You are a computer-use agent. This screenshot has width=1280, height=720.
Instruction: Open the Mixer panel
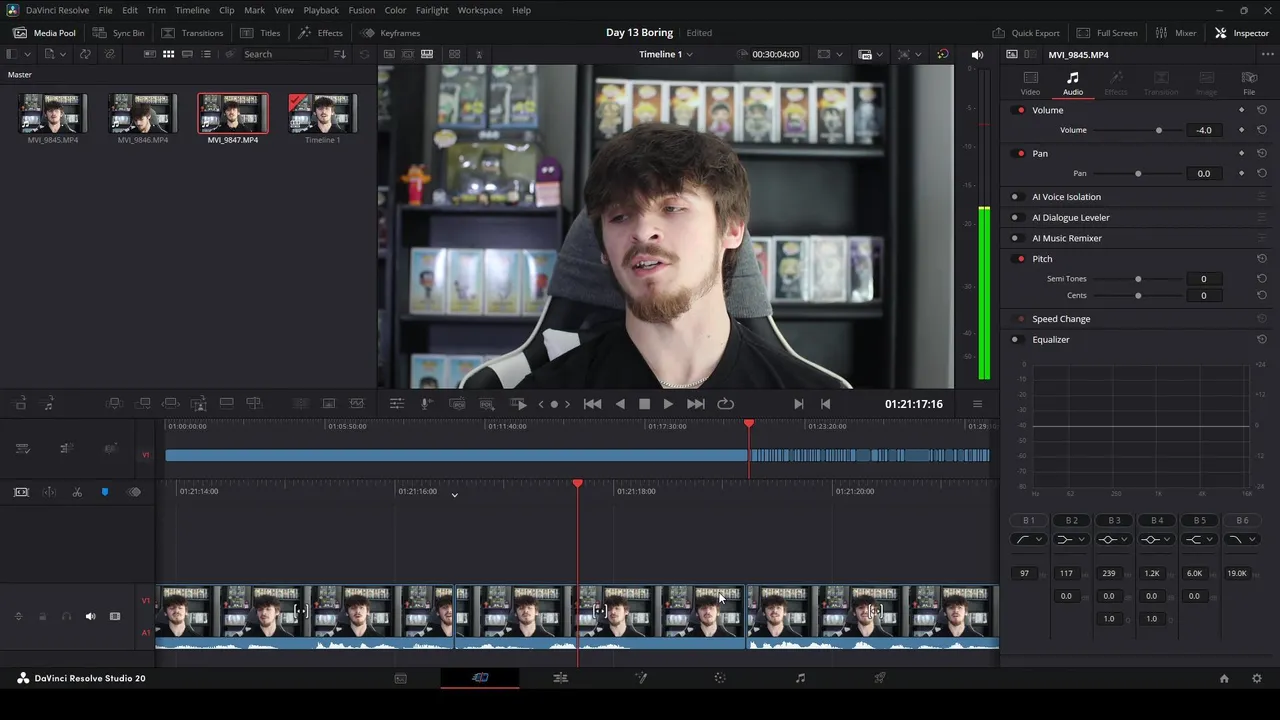pyautogui.click(x=1176, y=33)
